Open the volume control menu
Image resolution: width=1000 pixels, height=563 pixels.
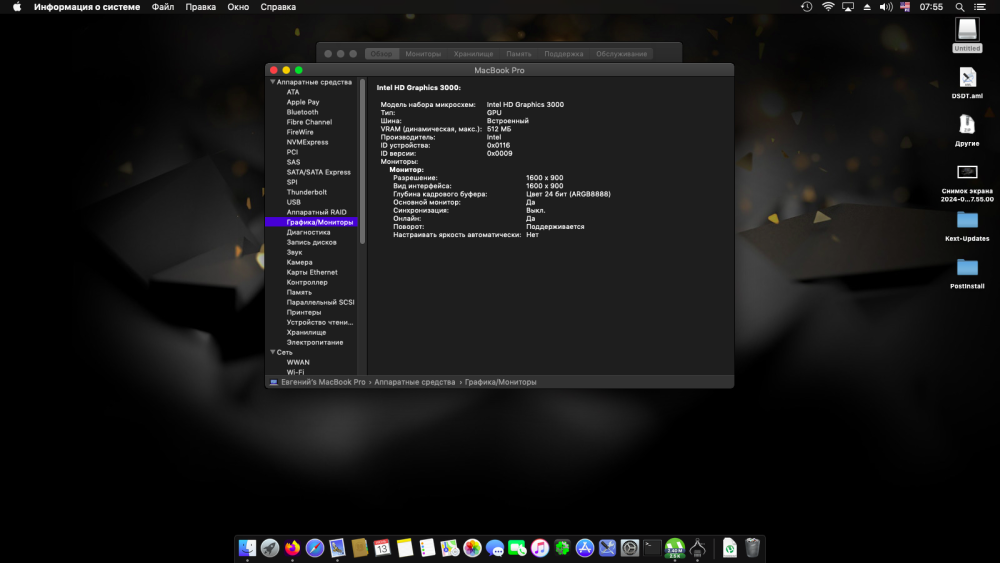pos(886,7)
